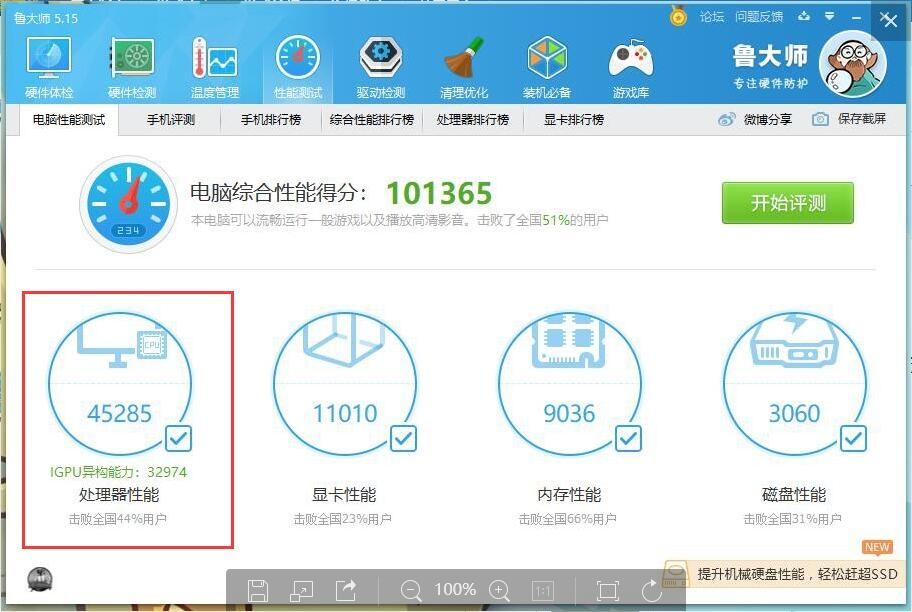912x612 pixels.
Task: Click the green 开始评测 button
Action: (788, 203)
